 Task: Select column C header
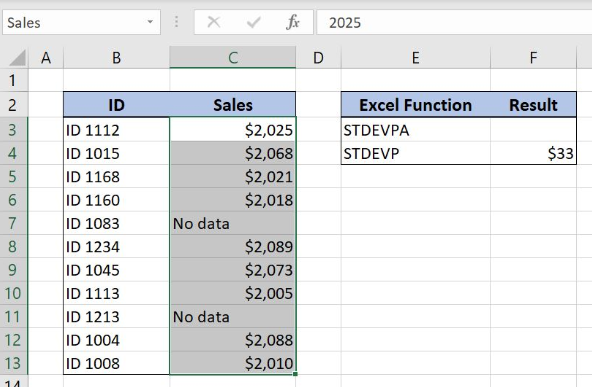[233, 58]
